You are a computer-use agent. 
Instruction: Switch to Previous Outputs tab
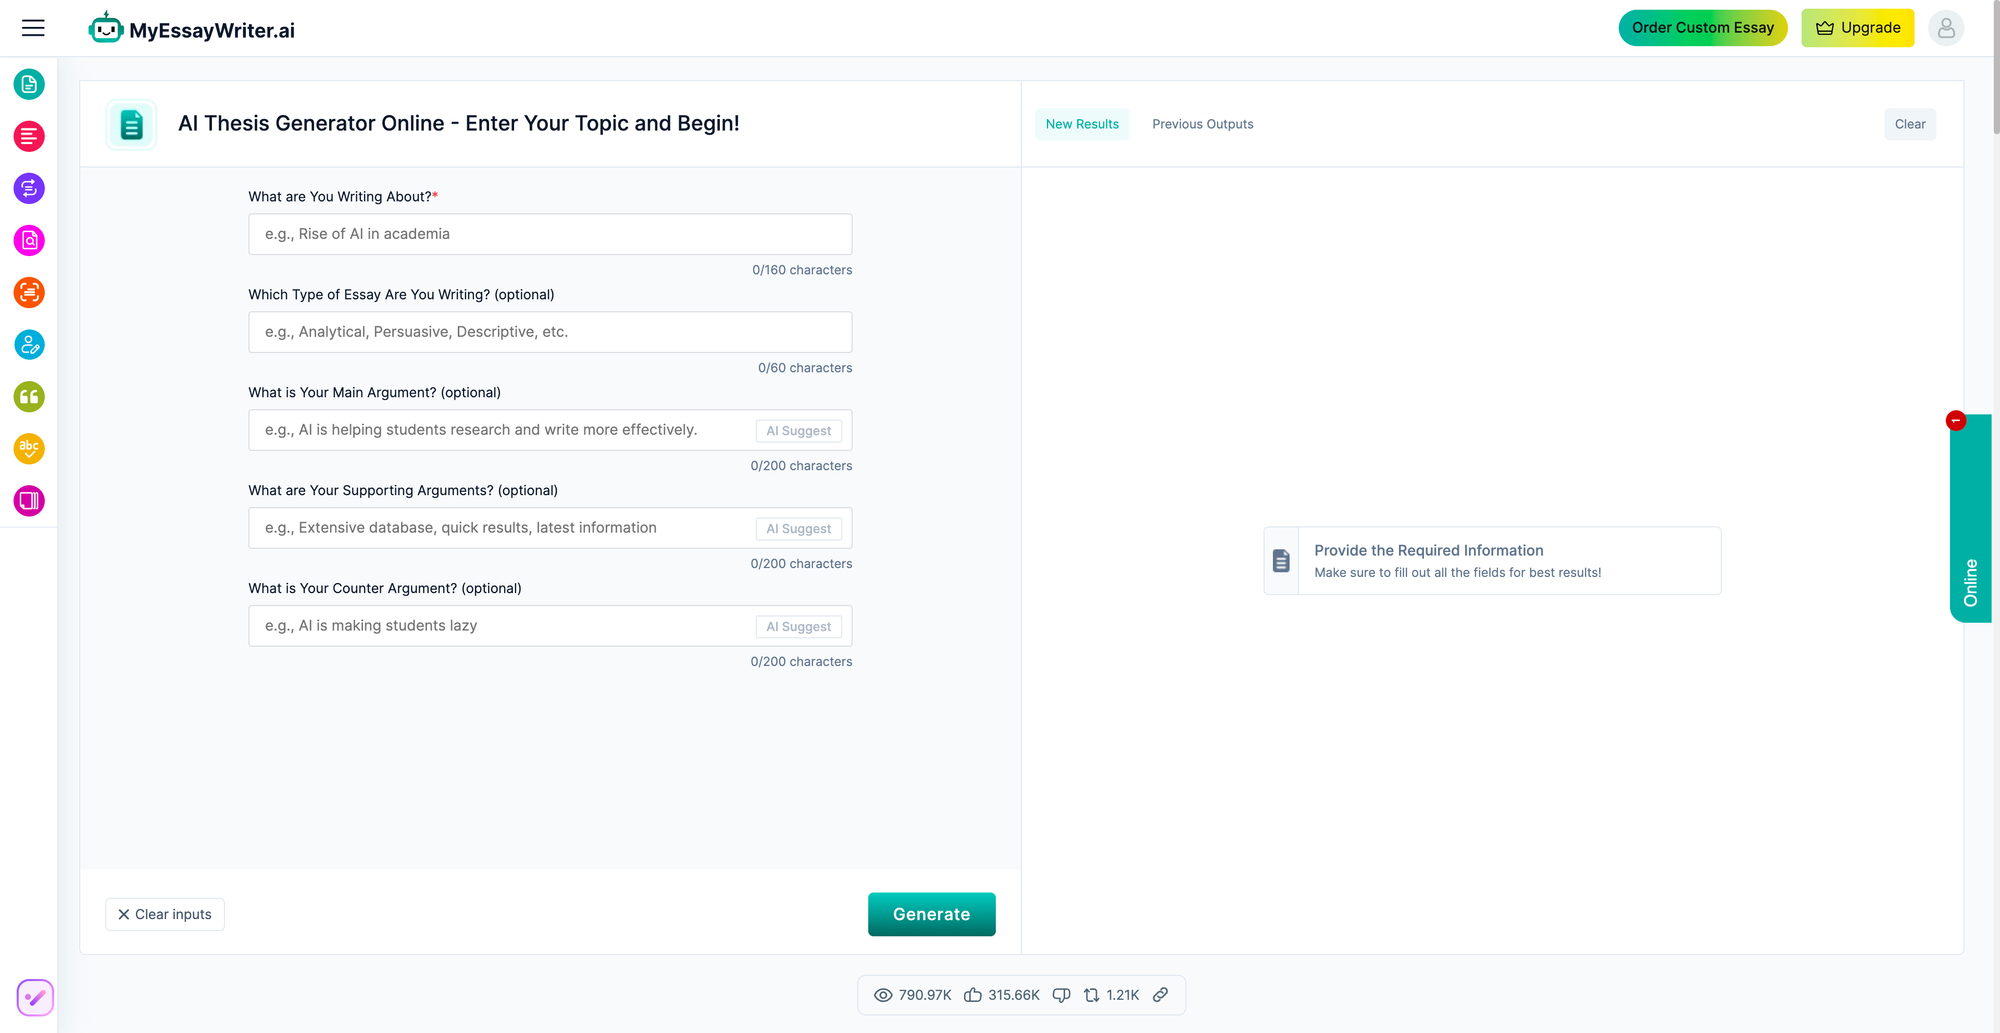[x=1202, y=124]
